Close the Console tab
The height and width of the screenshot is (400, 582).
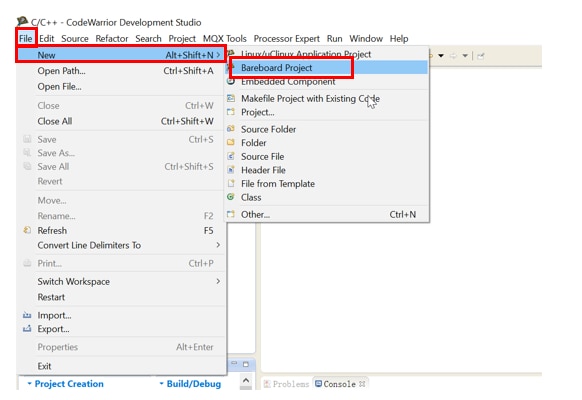tap(362, 384)
